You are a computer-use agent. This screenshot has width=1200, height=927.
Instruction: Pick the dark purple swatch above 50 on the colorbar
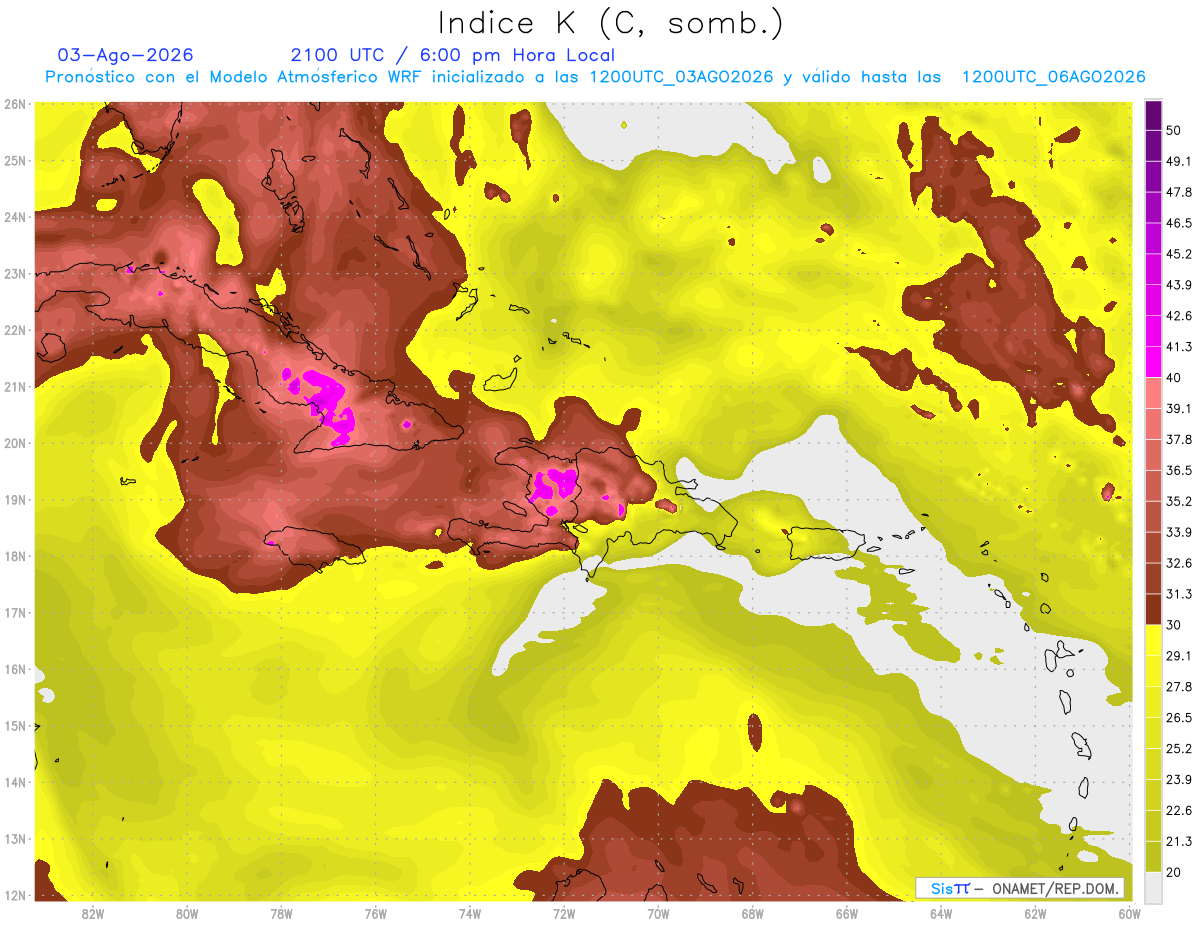(x=1153, y=116)
